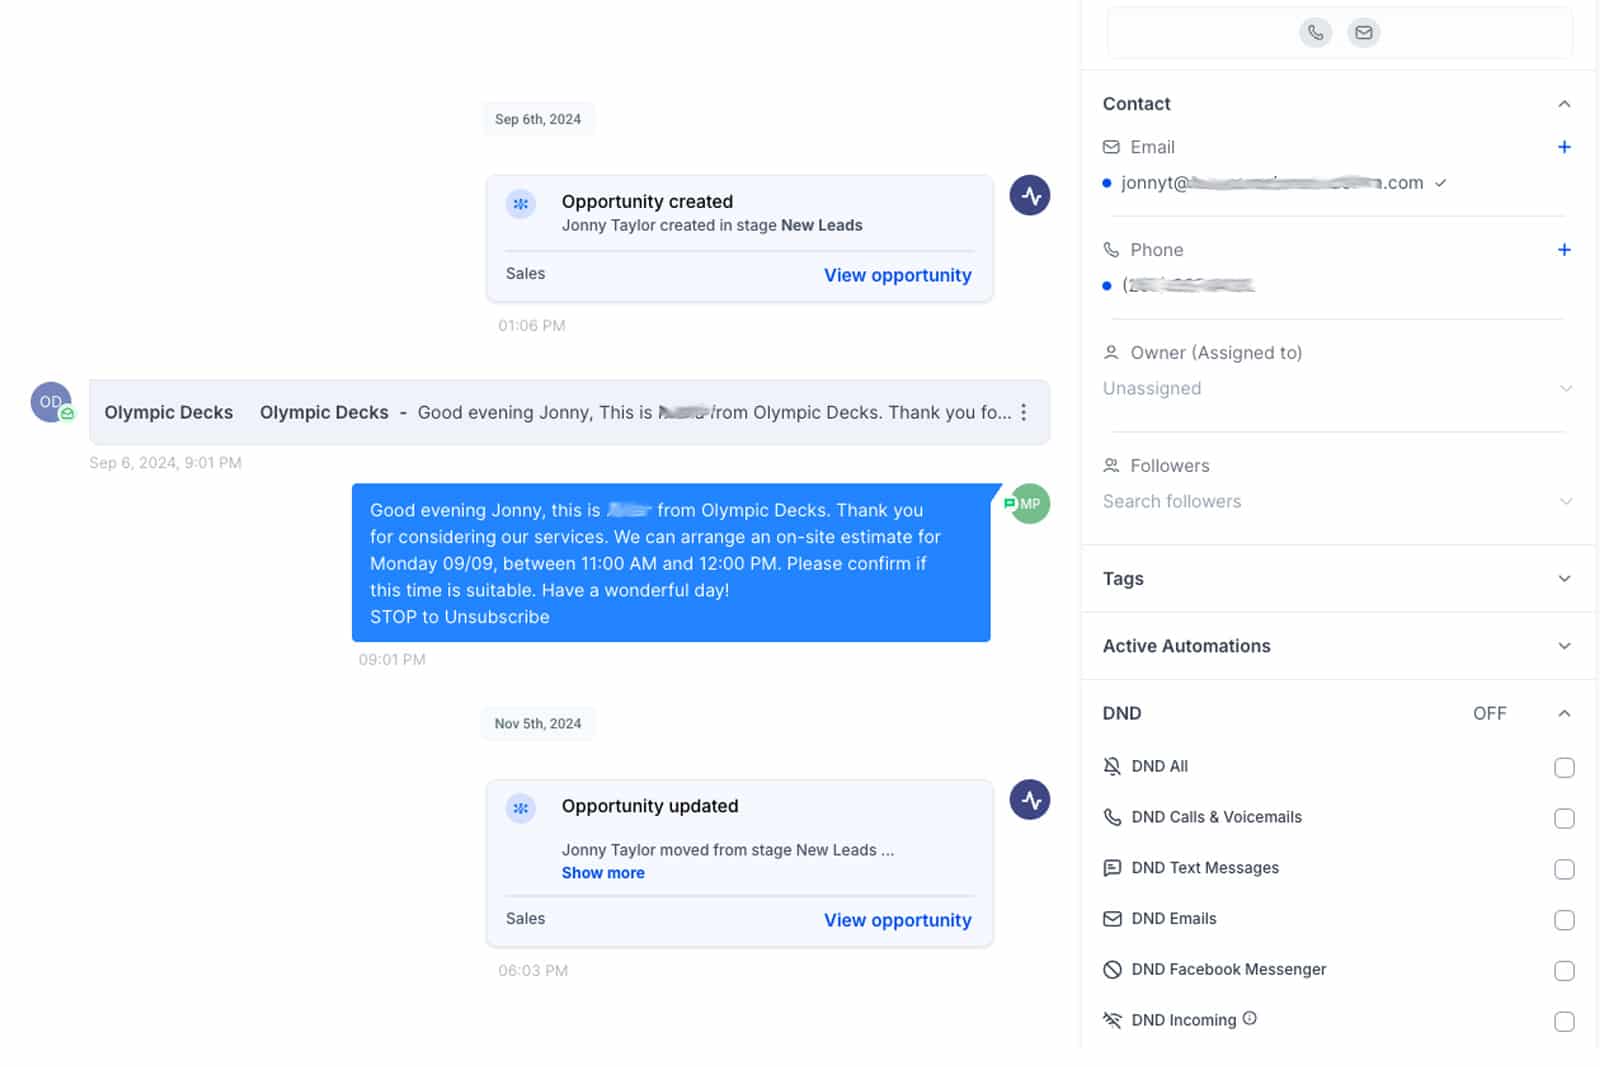1600x1067 pixels.
Task: Enable the DND All checkbox
Action: click(x=1564, y=767)
